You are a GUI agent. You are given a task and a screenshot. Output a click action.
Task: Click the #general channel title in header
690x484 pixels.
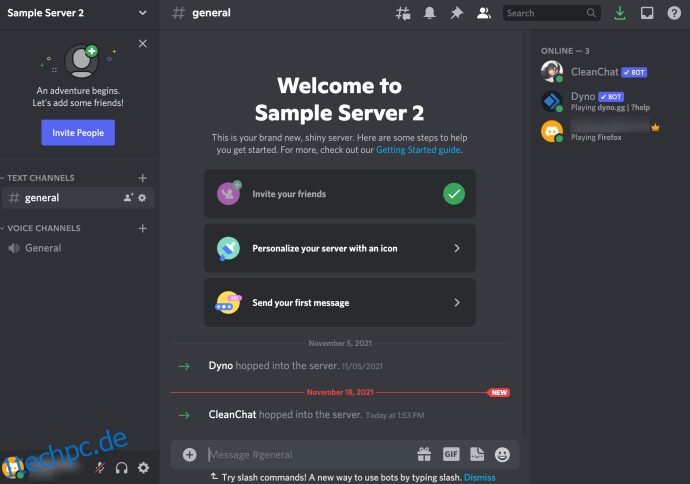tap(211, 13)
